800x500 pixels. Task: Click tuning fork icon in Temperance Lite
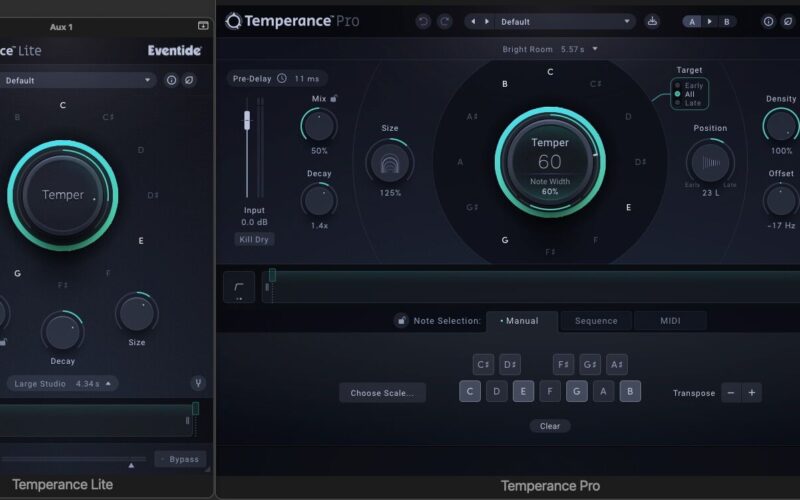click(198, 383)
